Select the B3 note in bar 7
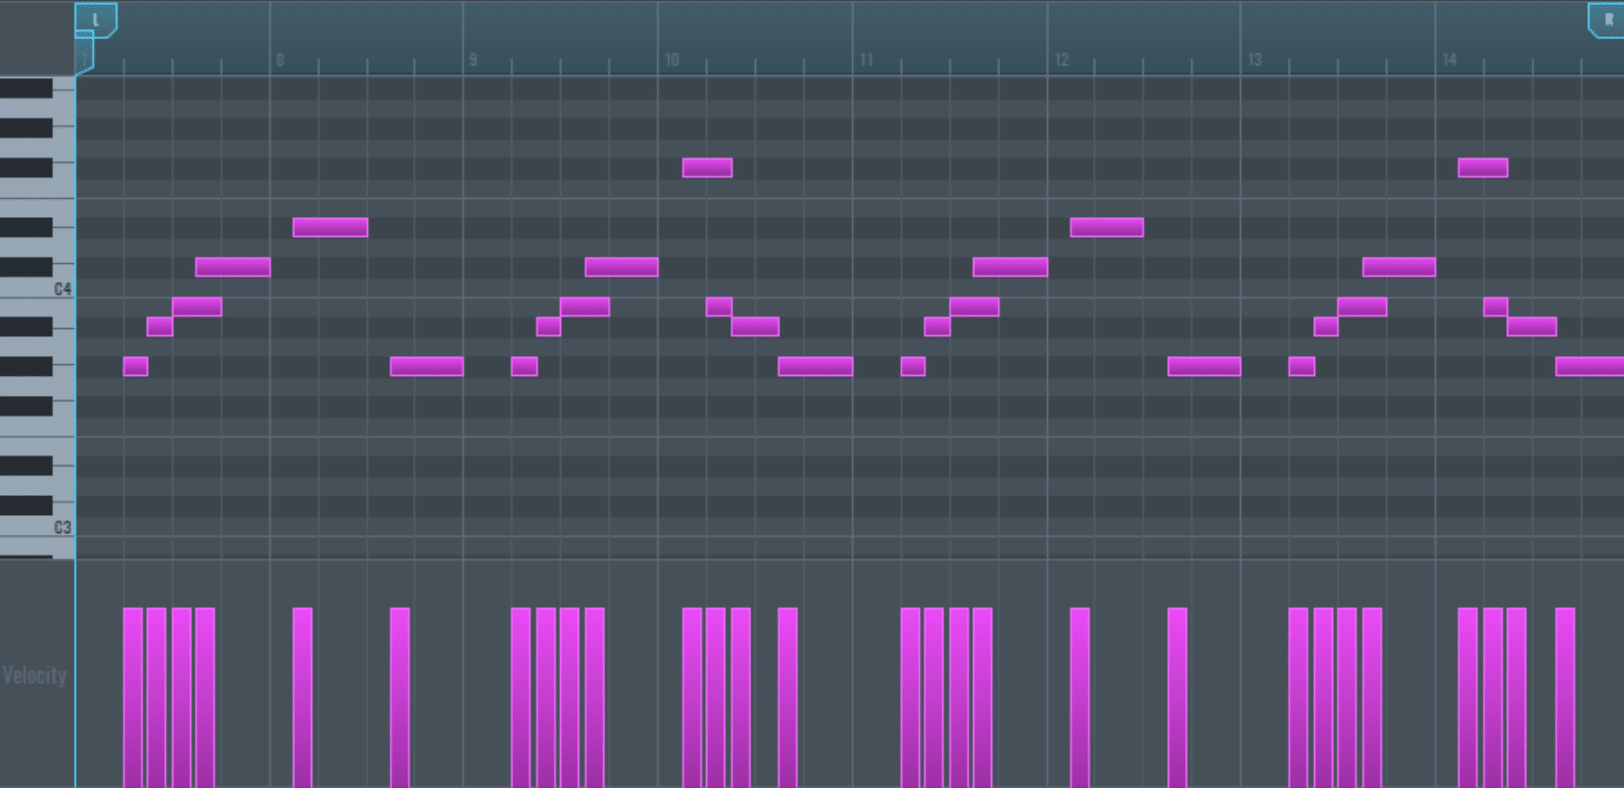 point(197,307)
